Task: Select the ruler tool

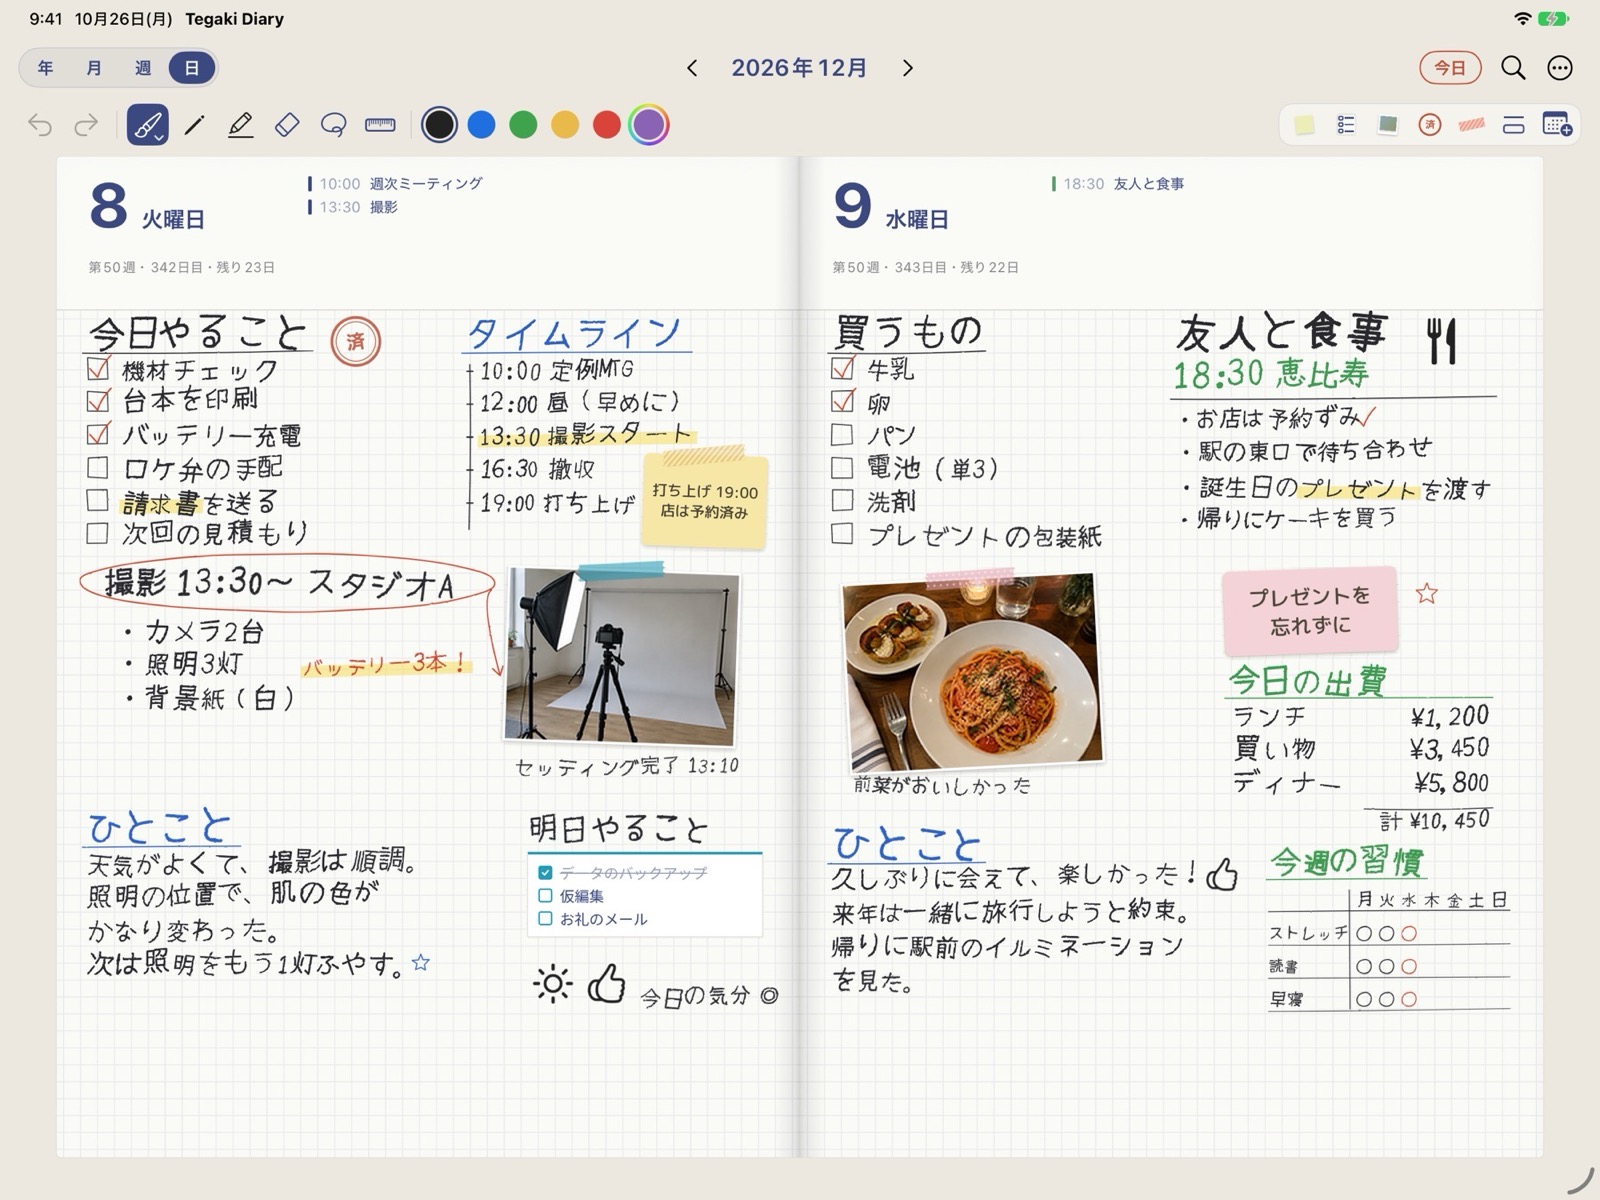Action: coord(380,125)
